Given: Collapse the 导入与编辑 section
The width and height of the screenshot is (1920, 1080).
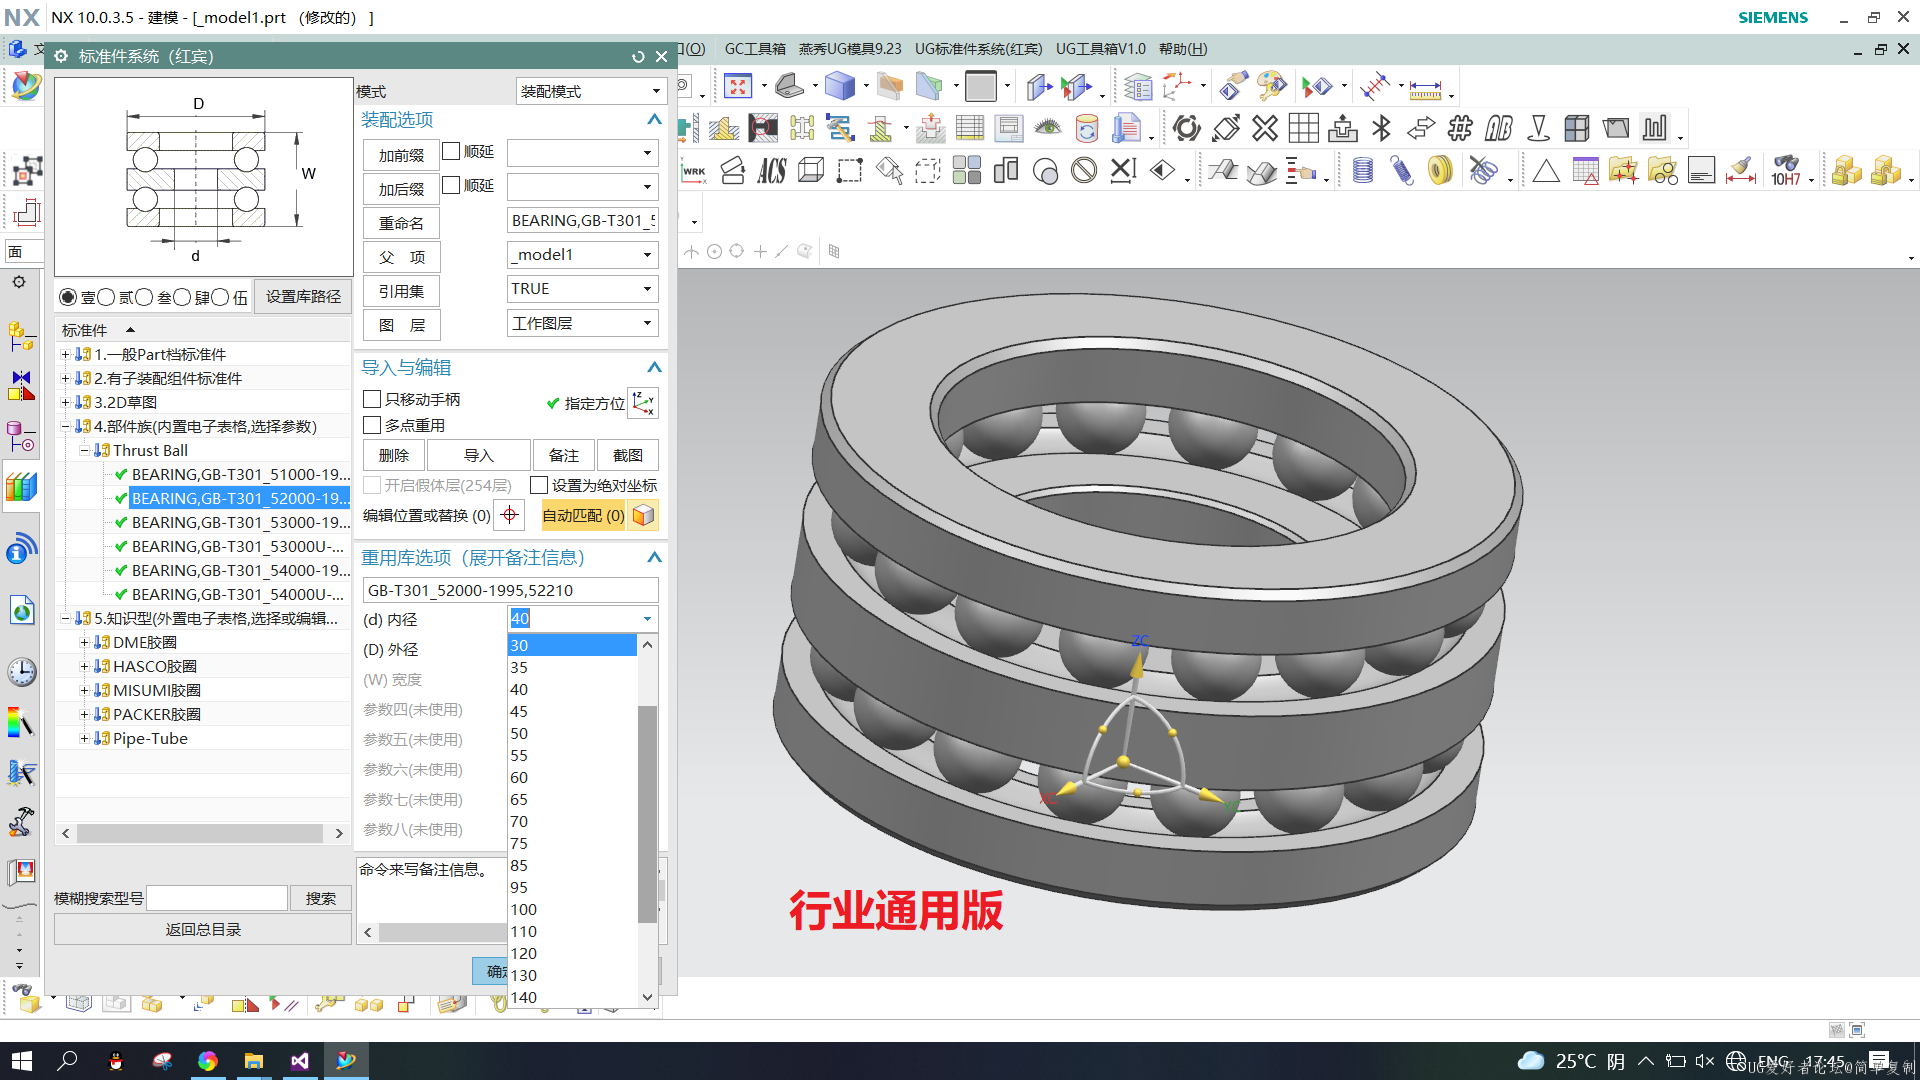Looking at the screenshot, I should point(654,367).
